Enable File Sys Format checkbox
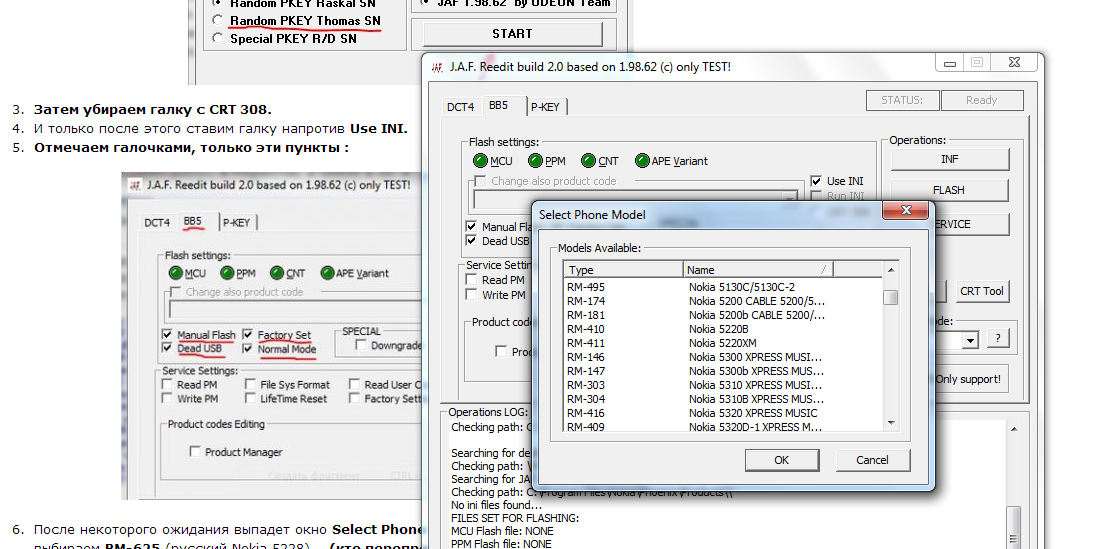Screen dimensions: 1114x549 (250, 384)
